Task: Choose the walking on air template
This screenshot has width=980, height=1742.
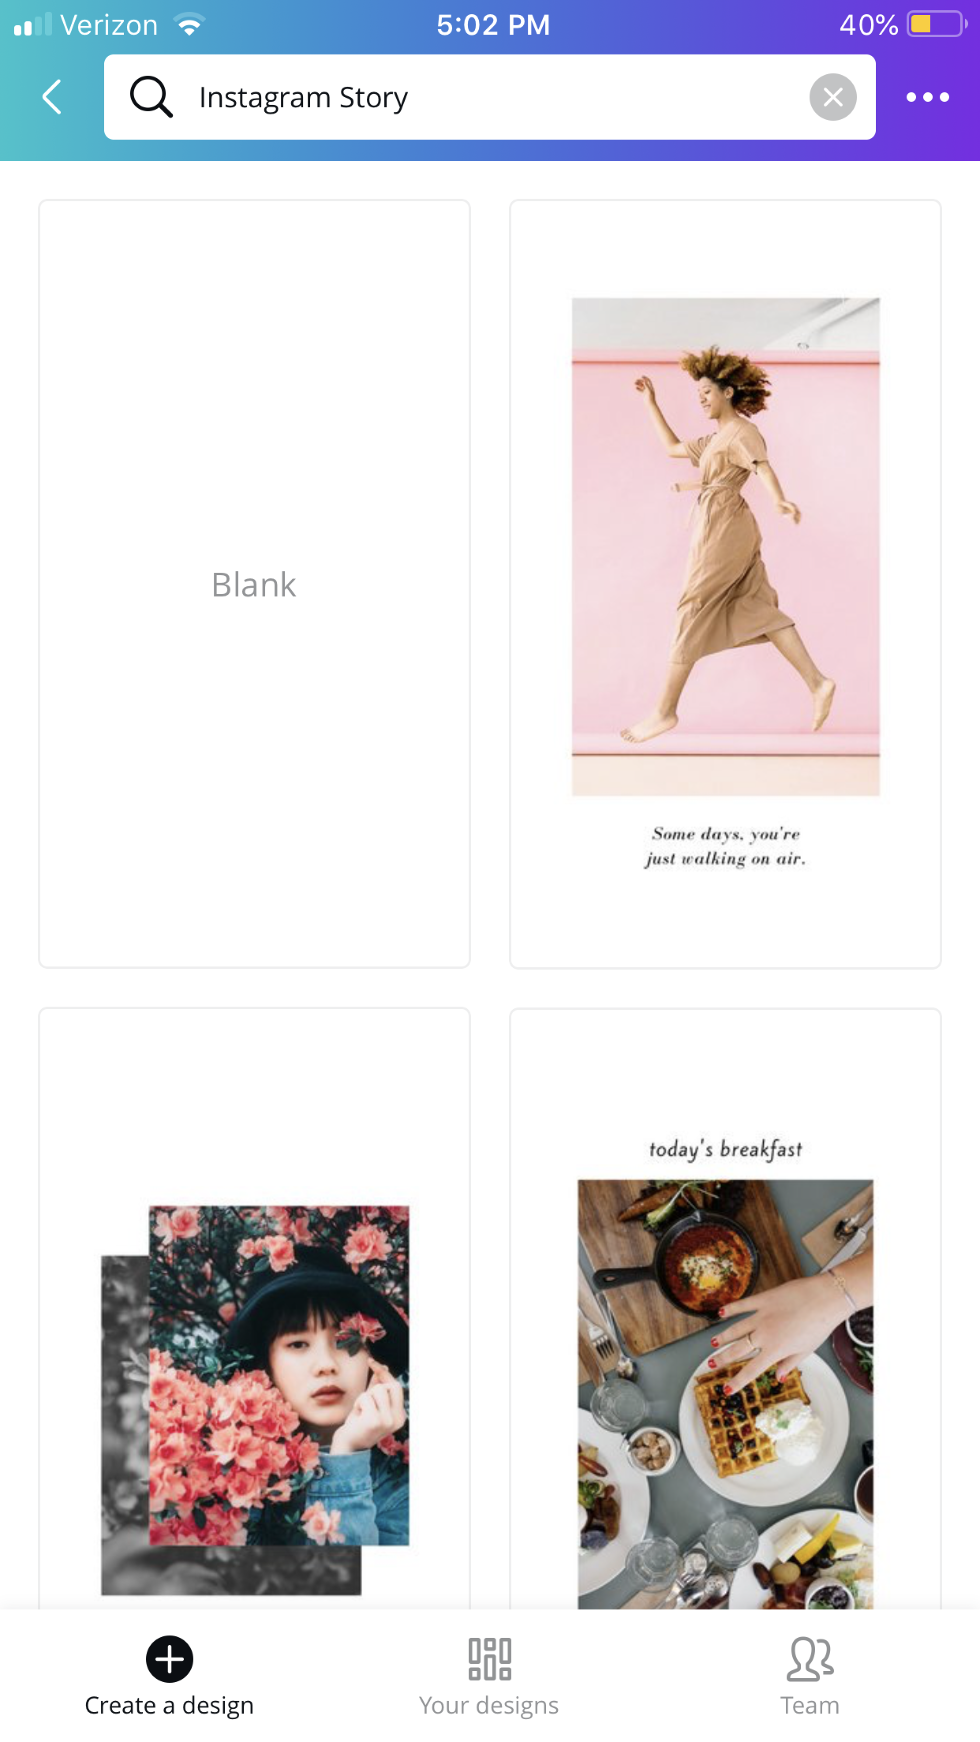Action: pos(725,584)
